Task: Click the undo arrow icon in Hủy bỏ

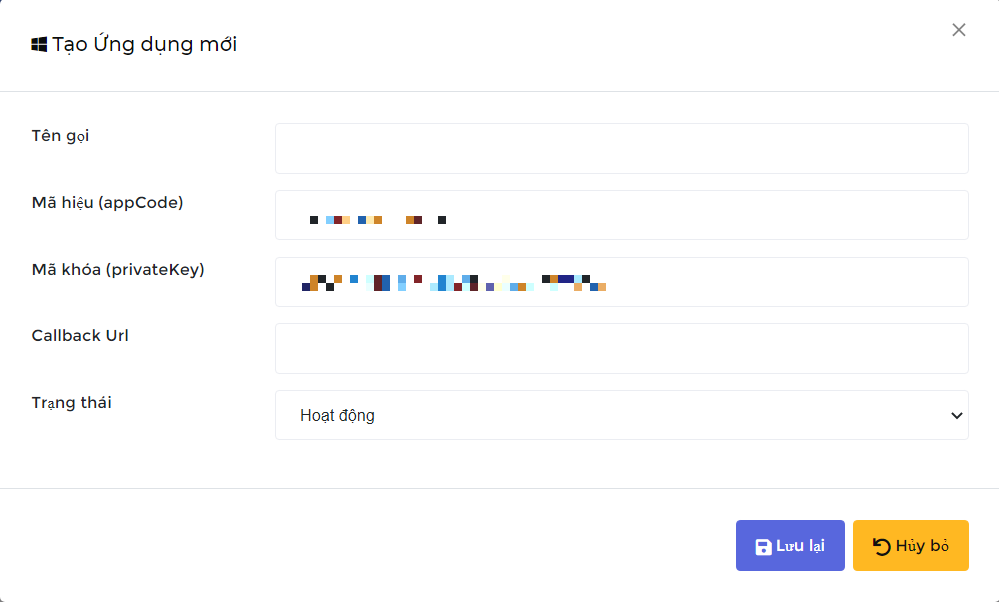Action: click(x=882, y=547)
